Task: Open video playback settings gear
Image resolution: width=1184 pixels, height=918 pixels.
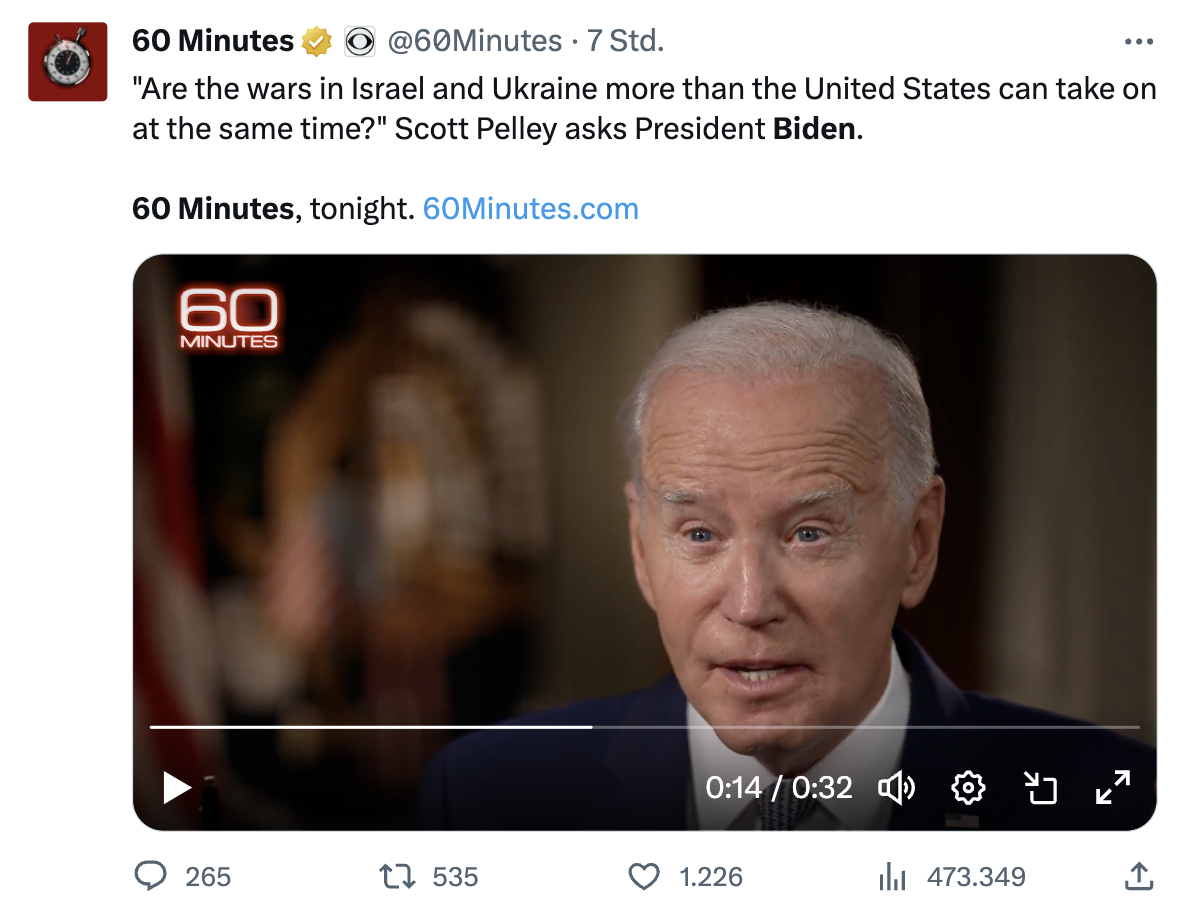Action: click(968, 788)
